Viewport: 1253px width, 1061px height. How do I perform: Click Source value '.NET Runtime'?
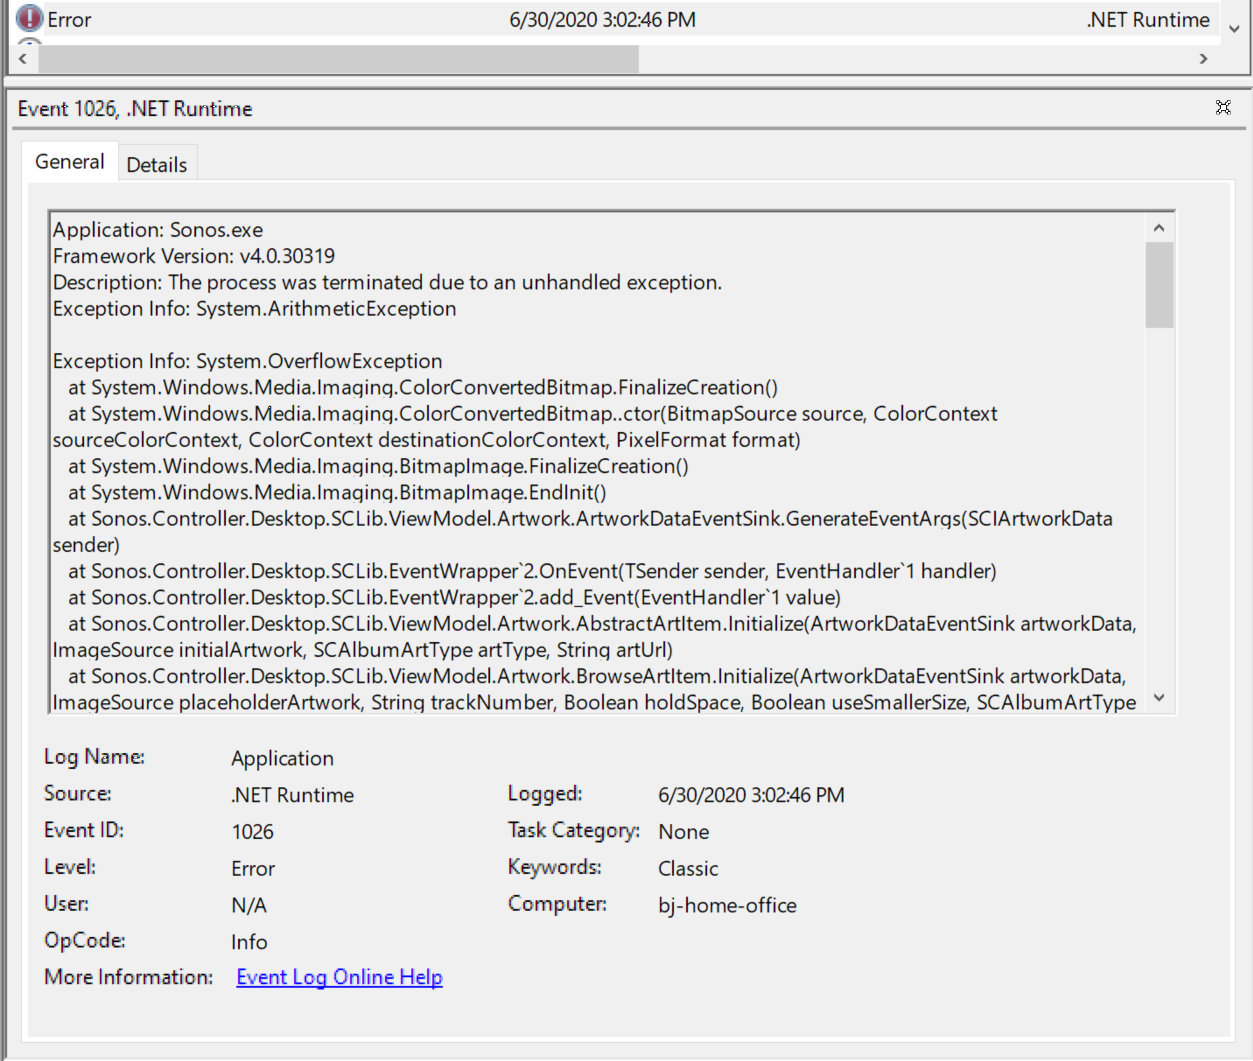point(293,795)
